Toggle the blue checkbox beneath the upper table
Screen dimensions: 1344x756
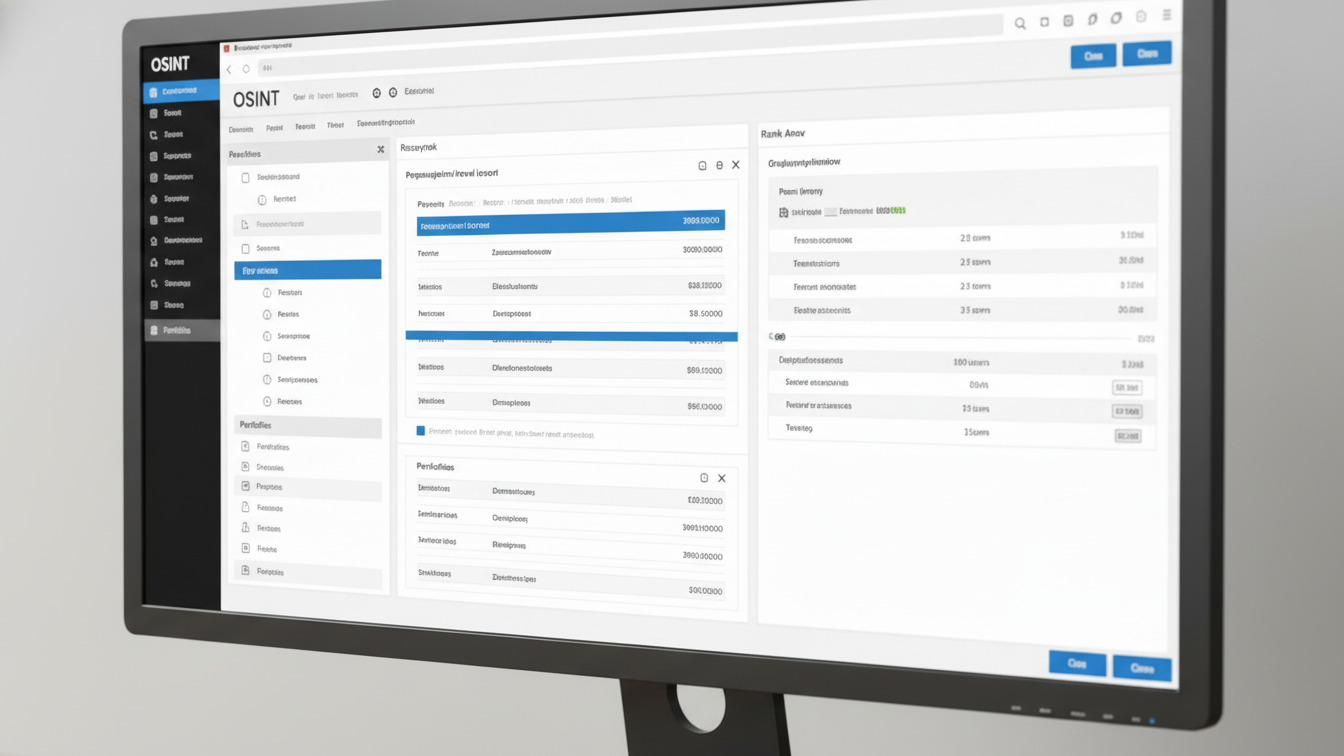tap(420, 431)
